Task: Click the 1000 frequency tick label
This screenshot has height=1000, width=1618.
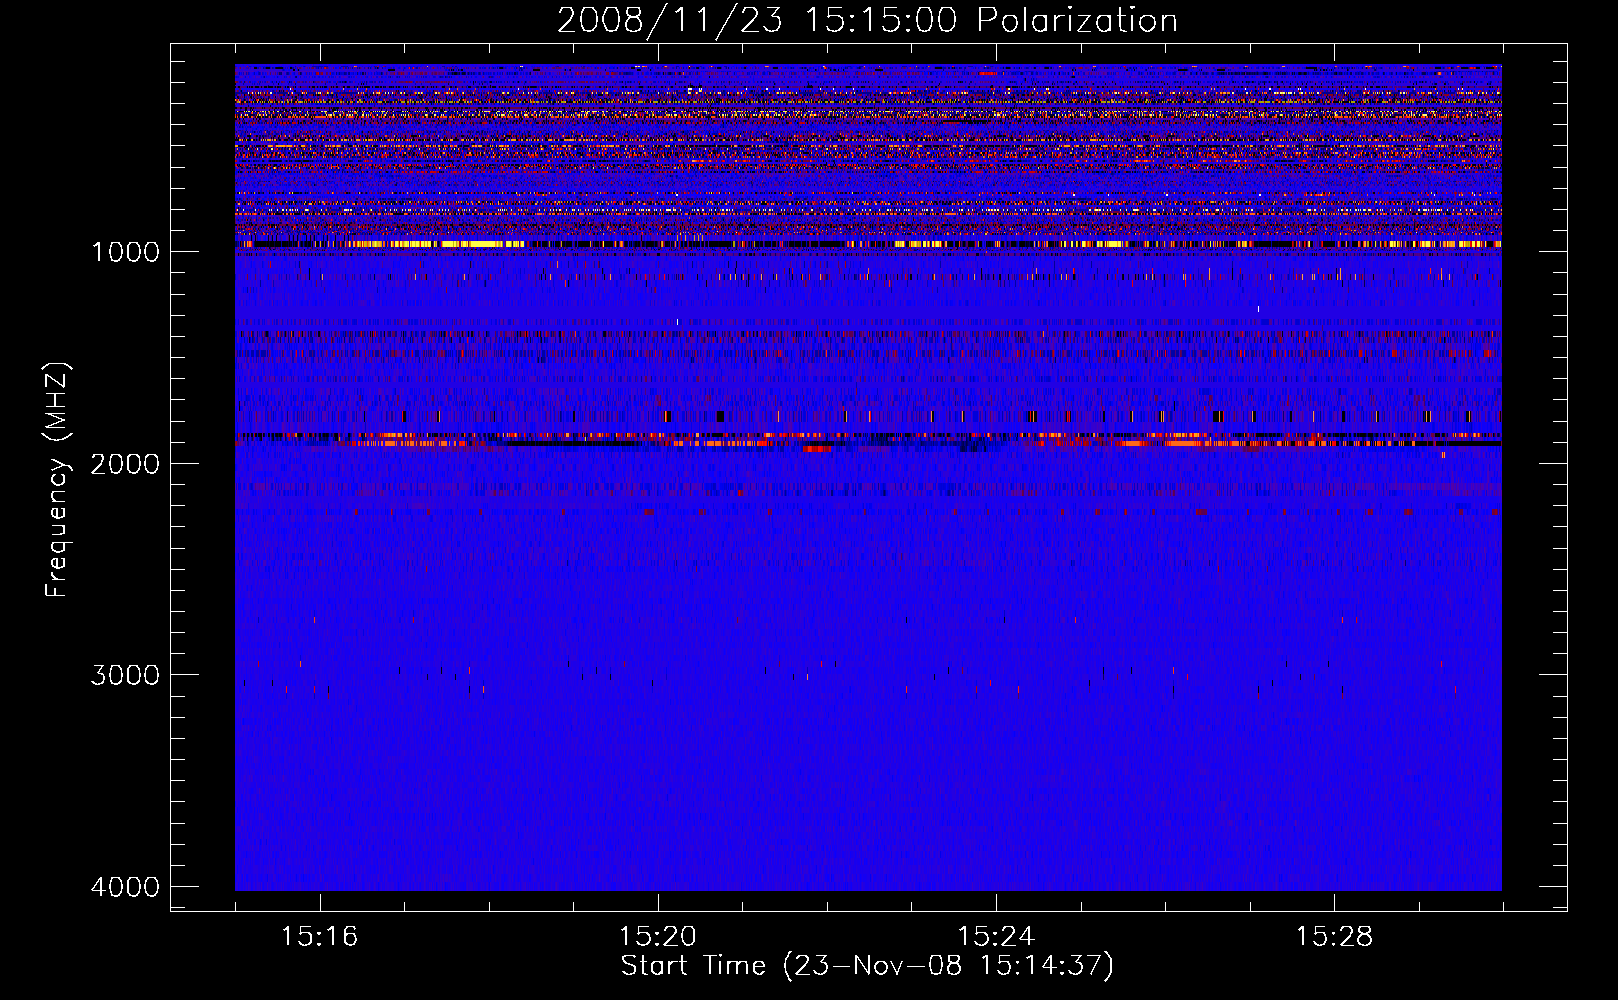Action: [125, 252]
